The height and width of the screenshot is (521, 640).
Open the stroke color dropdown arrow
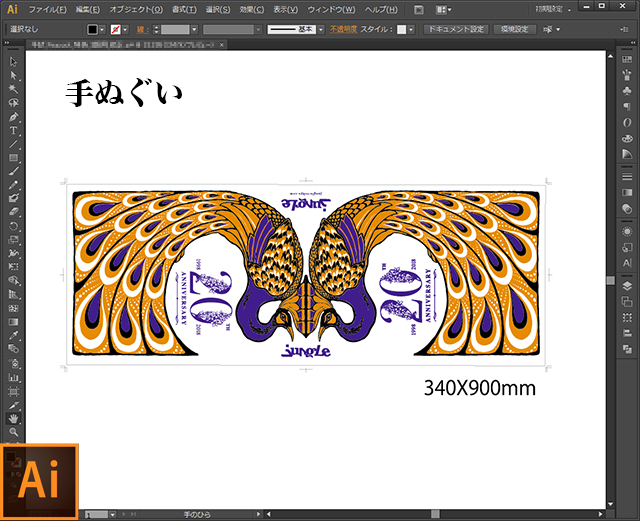coord(125,29)
